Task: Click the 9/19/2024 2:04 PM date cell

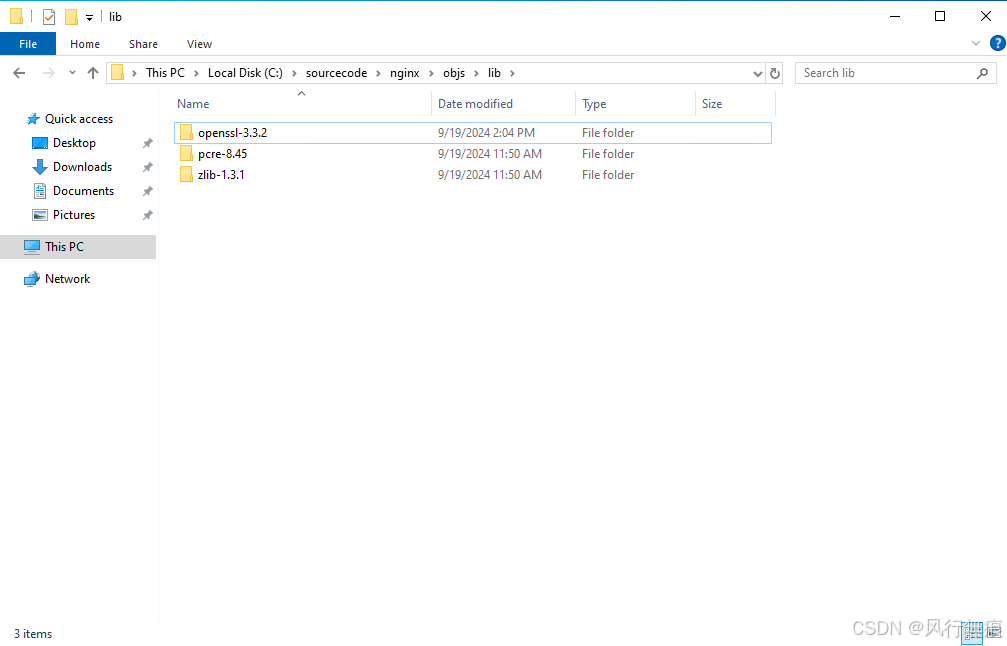Action: pos(486,133)
